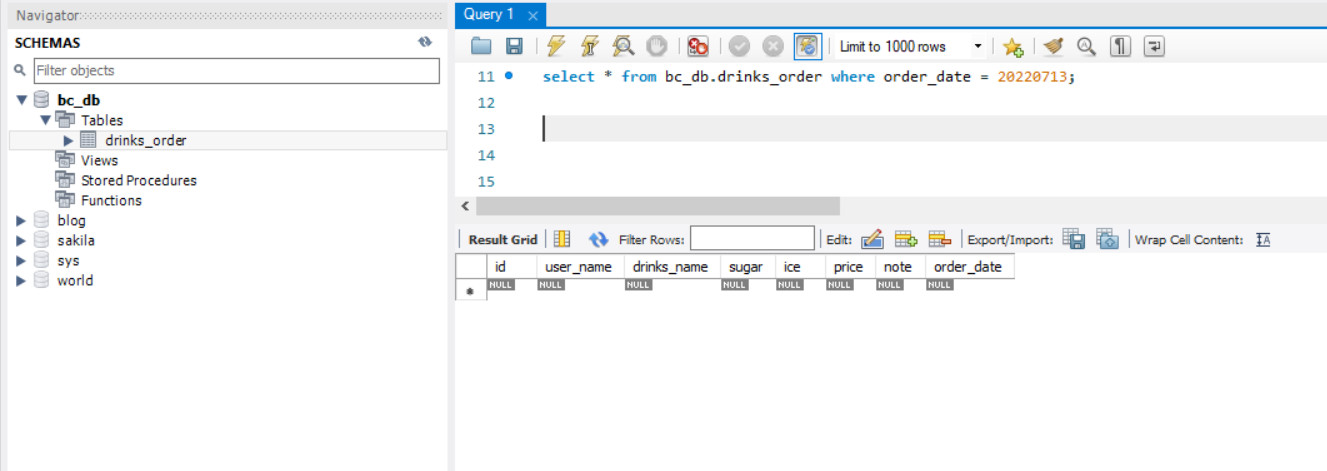Expand the blog schema
Screen dimensions: 1327x471
tap(22, 220)
